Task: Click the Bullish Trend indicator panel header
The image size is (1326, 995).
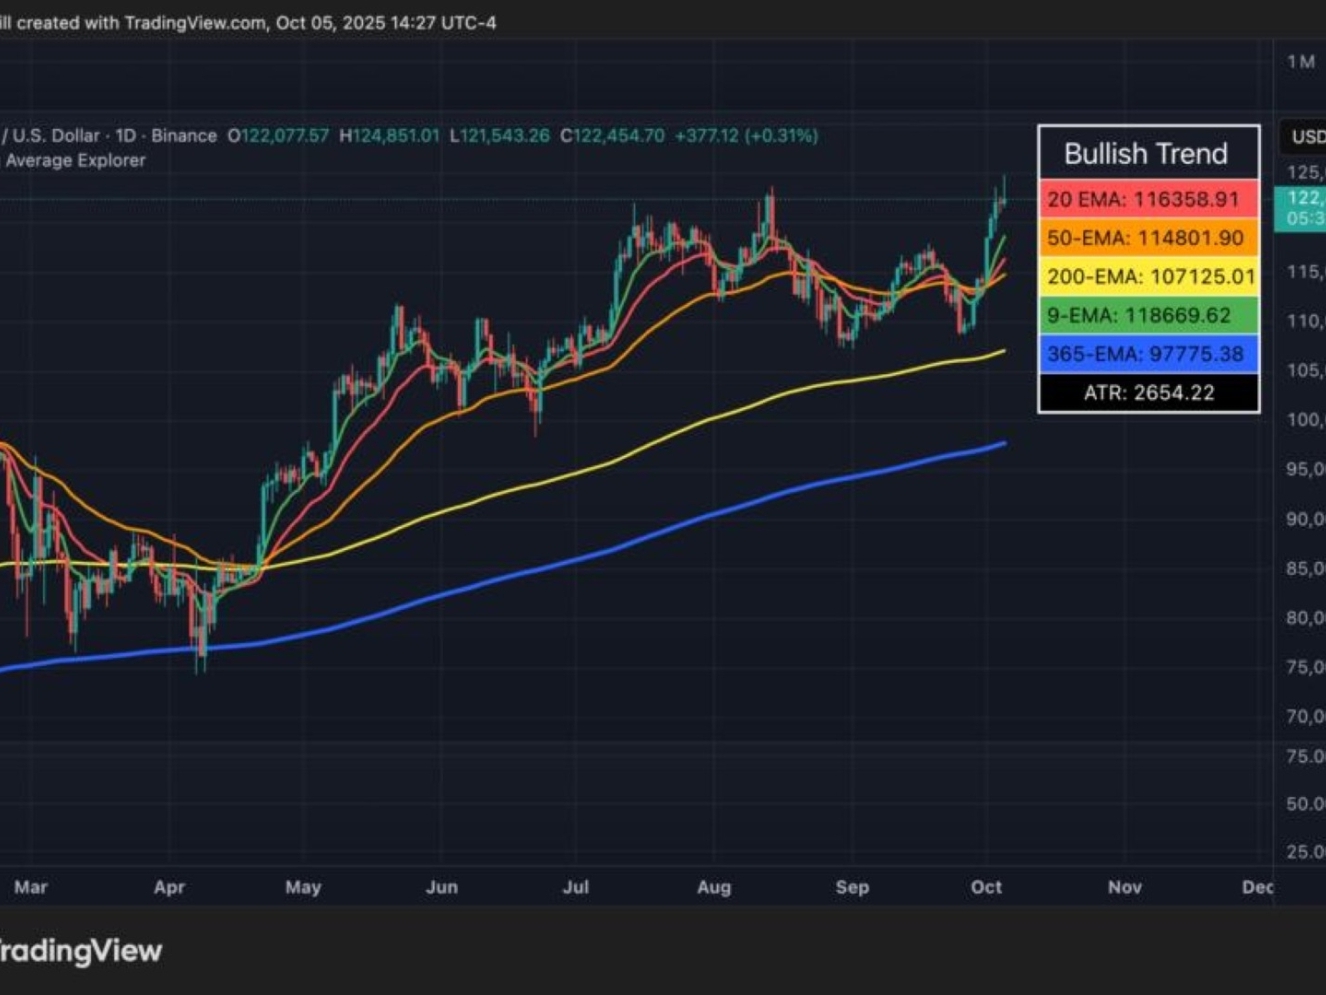Action: (1147, 153)
